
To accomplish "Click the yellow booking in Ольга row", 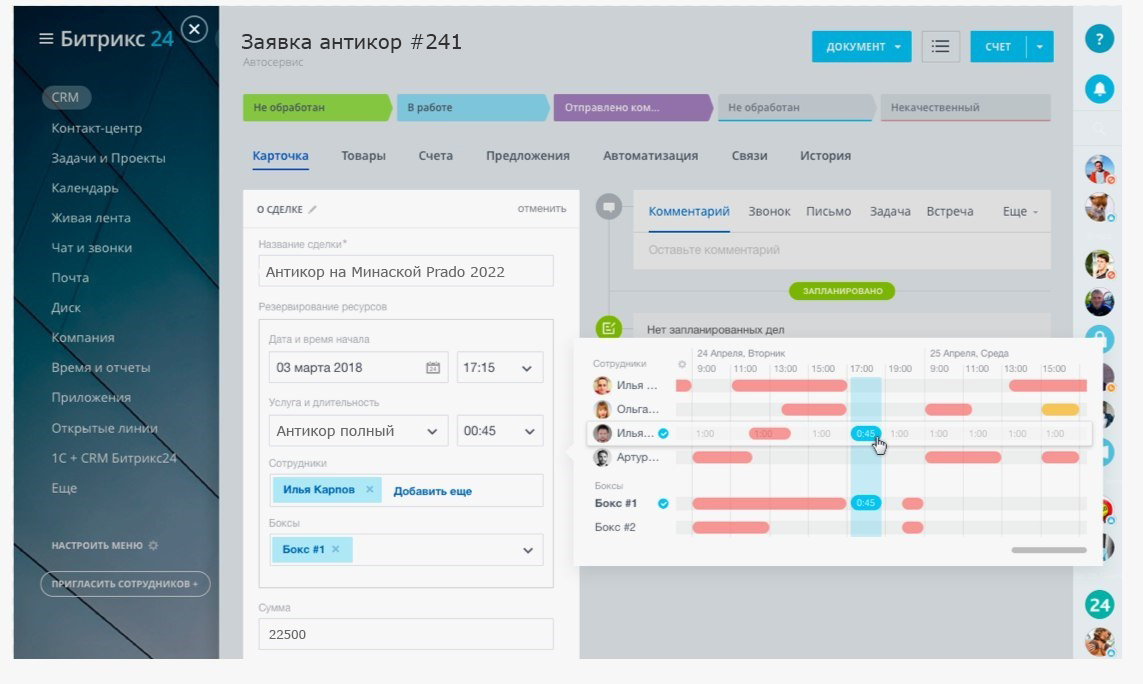I will pos(1060,409).
